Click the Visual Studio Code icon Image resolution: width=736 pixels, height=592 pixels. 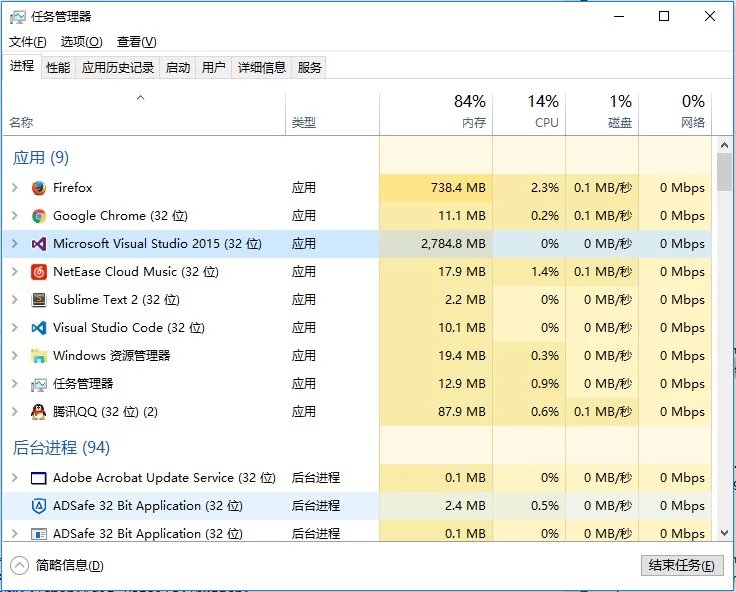click(38, 328)
